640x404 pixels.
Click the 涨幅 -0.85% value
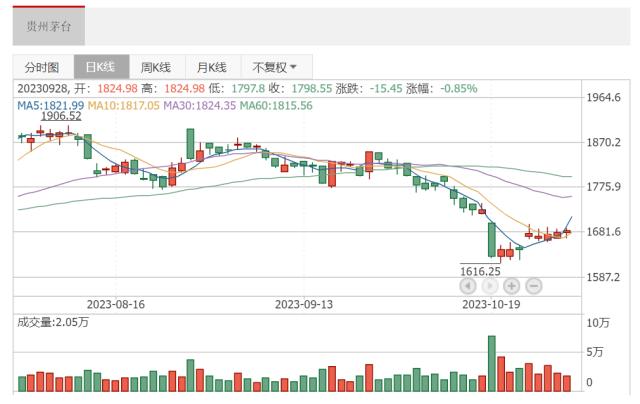(x=458, y=89)
